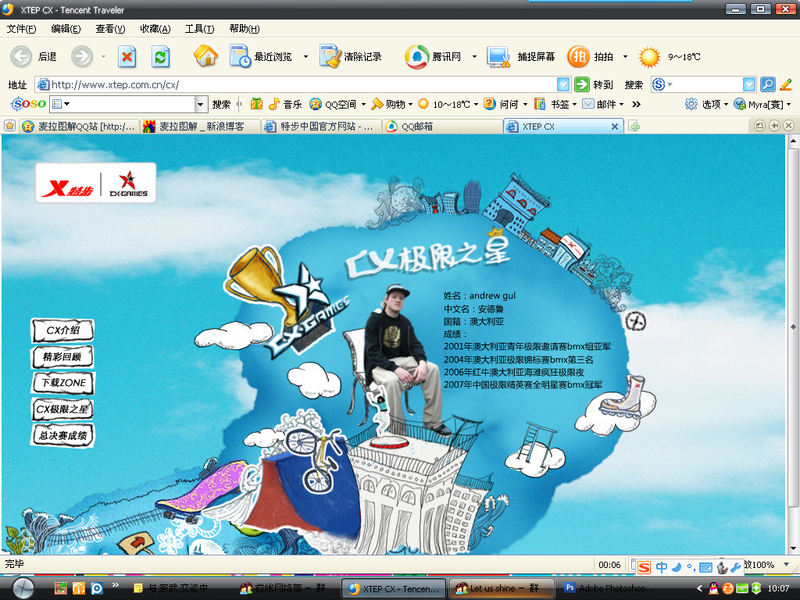Image resolution: width=800 pixels, height=600 pixels.
Task: Click the XTEP CX-GAMES logo
Action: 95,183
